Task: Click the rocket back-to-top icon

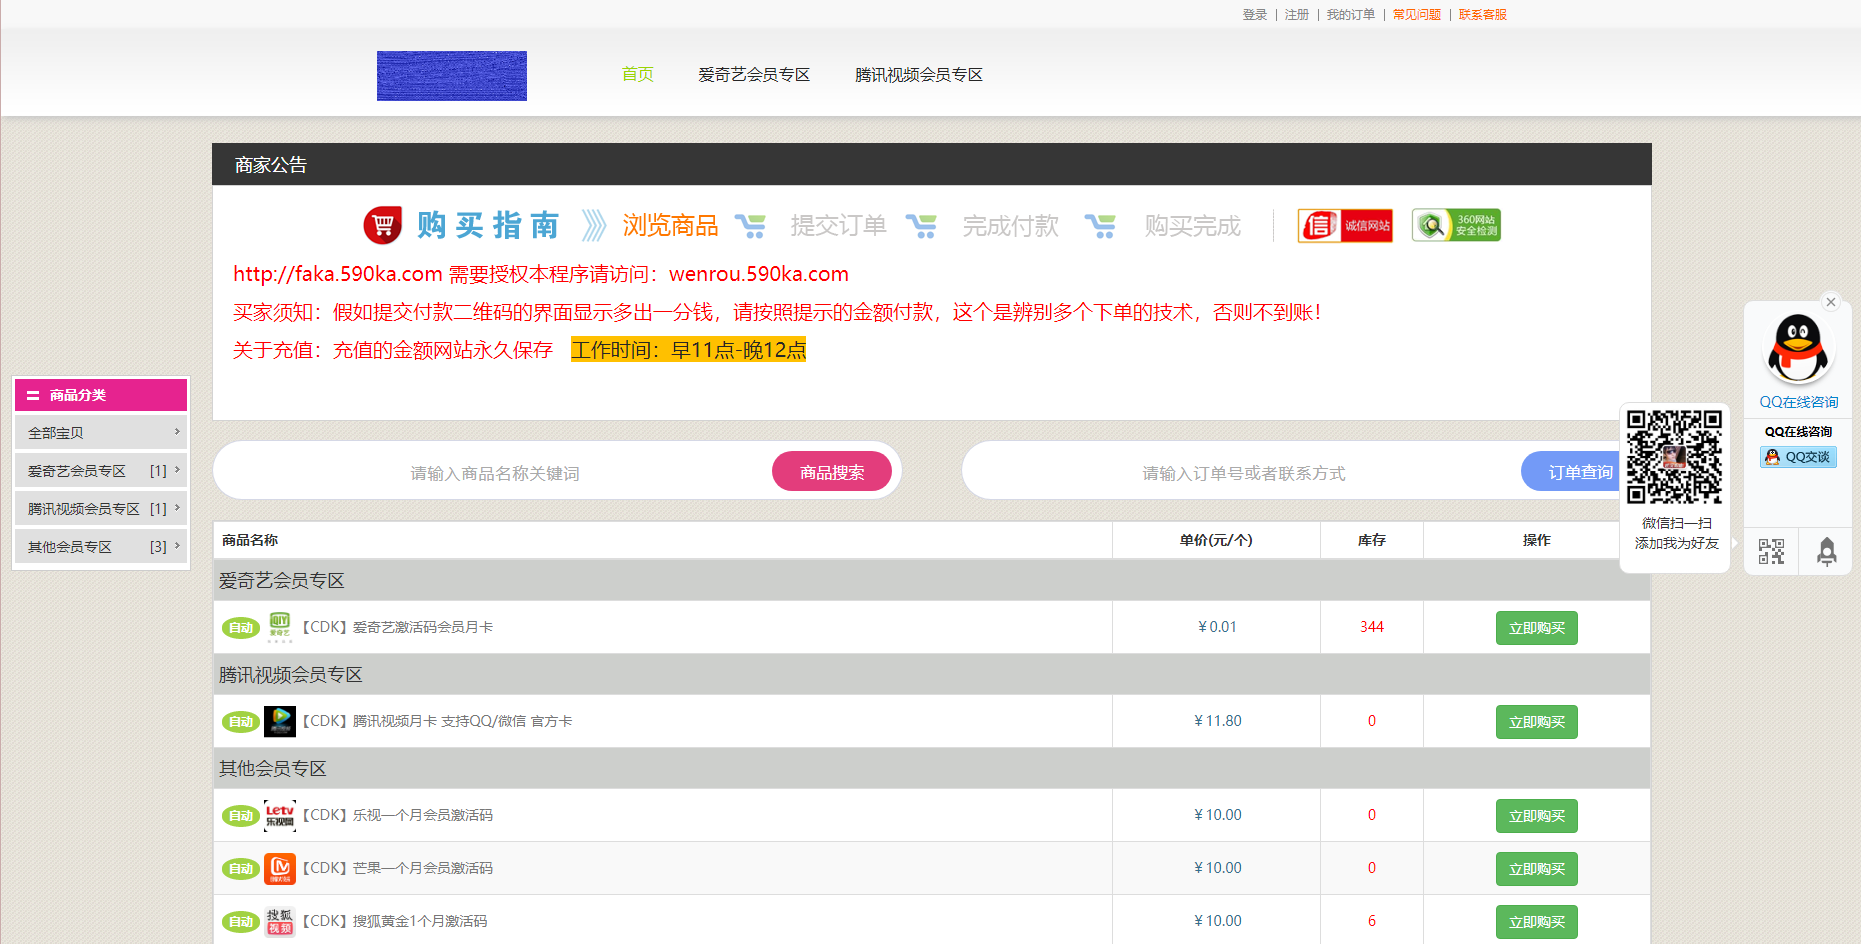Action: click(x=1826, y=552)
